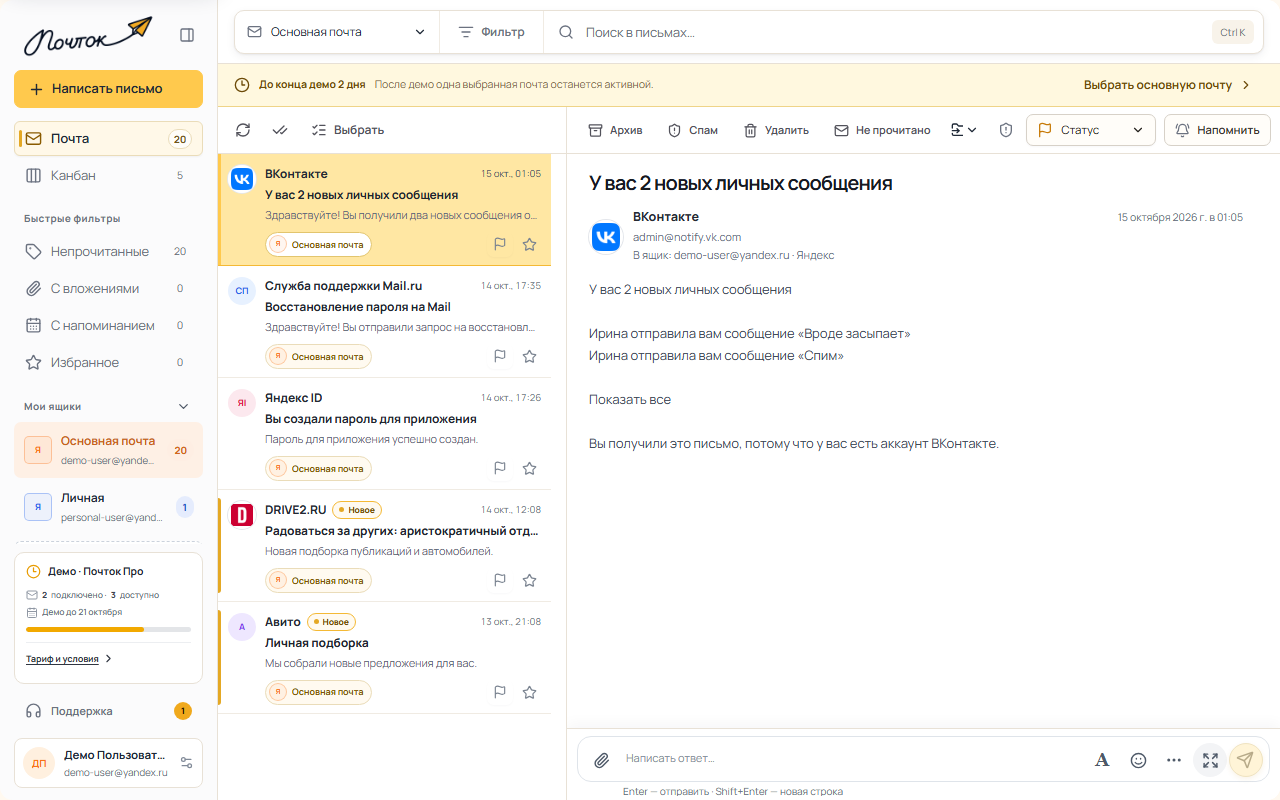Open the Фильтр menu
The image size is (1280, 800).
click(491, 32)
